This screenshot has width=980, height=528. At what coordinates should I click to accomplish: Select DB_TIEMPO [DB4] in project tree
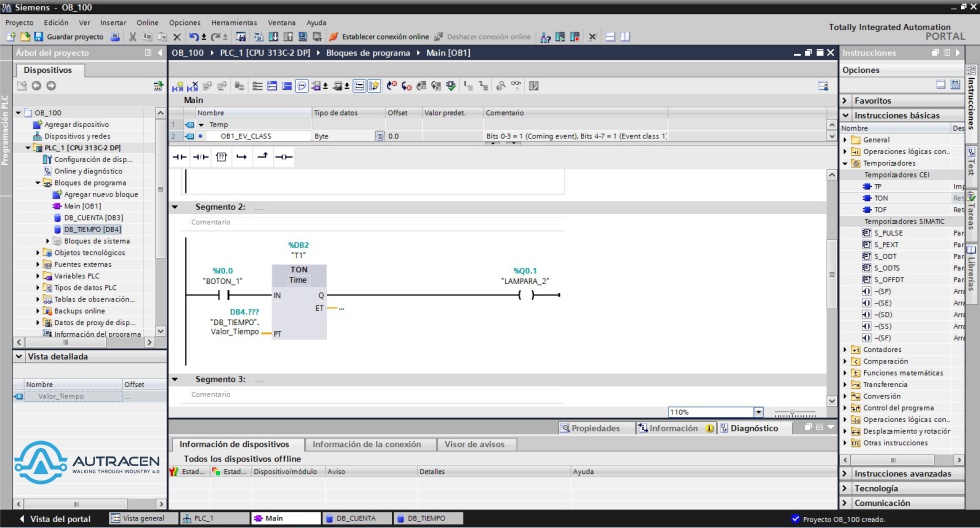(x=92, y=229)
